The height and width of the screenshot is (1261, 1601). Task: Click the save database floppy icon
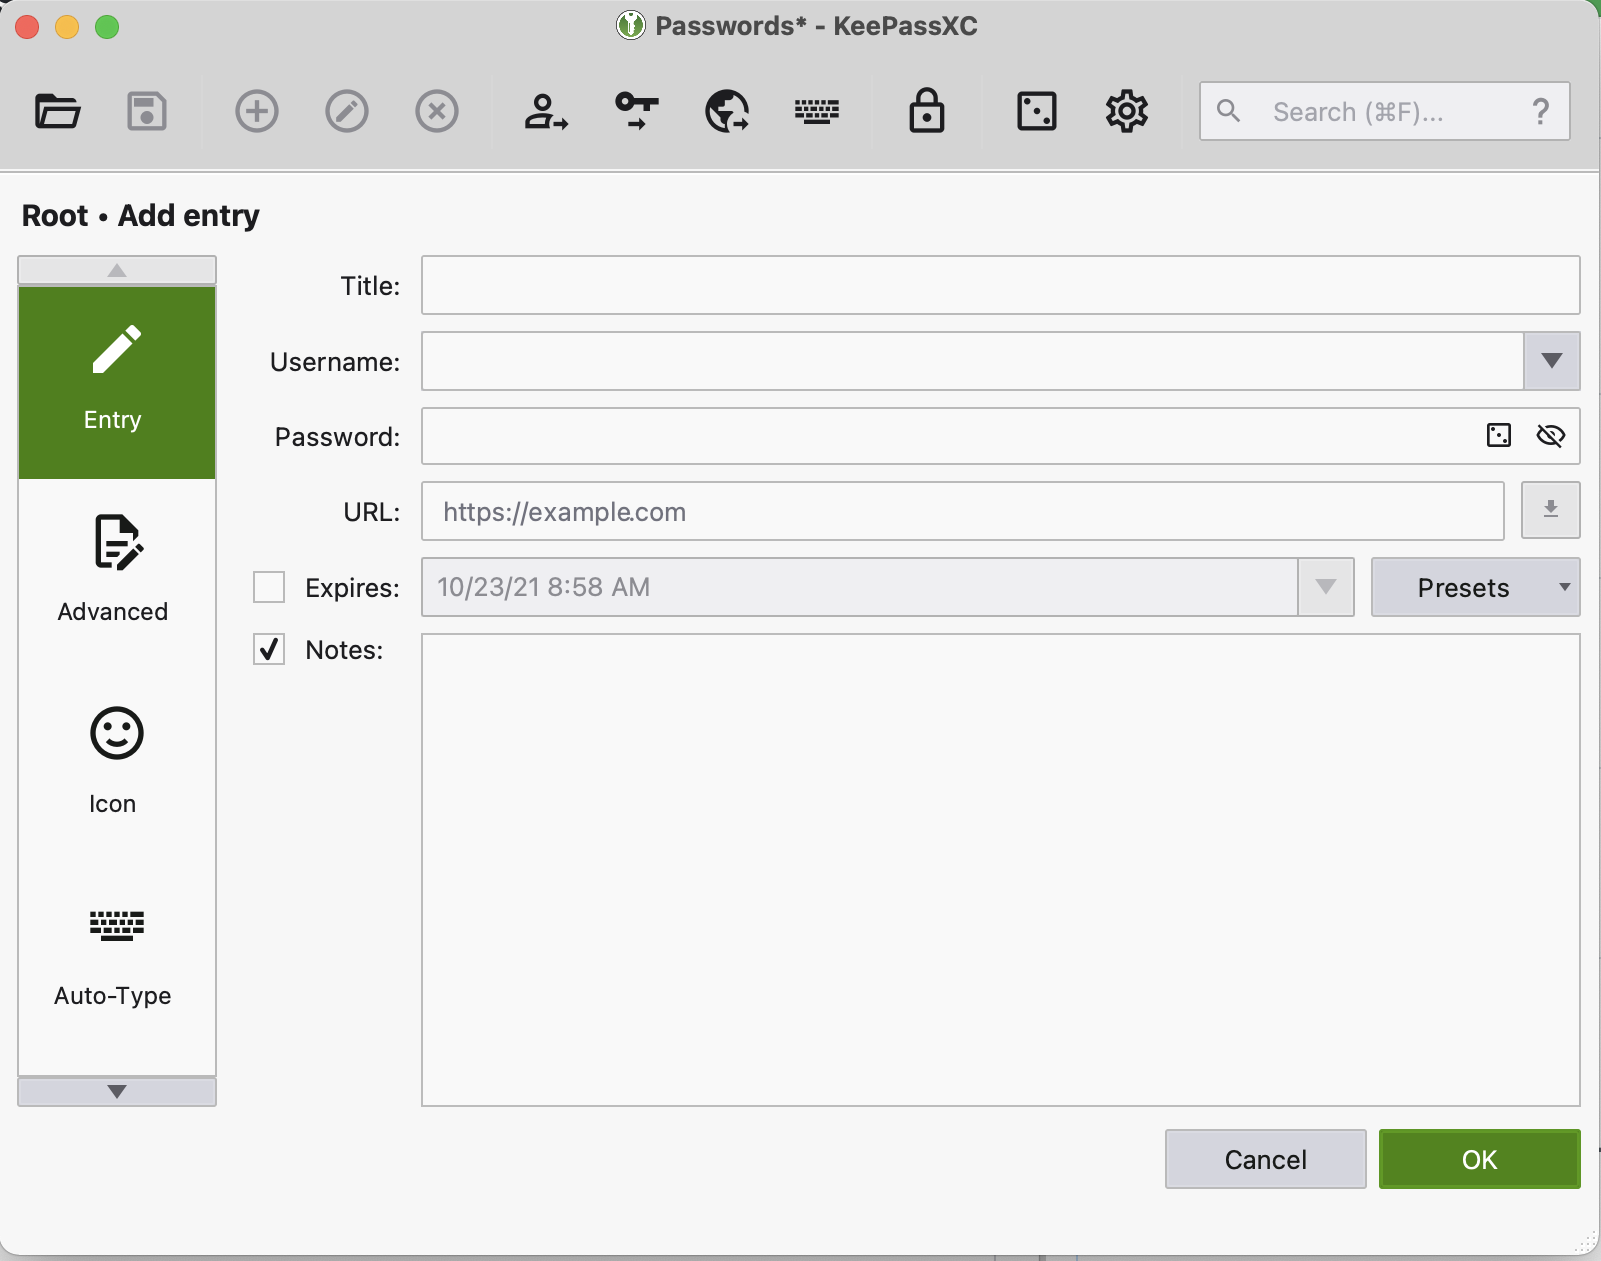[x=147, y=111]
